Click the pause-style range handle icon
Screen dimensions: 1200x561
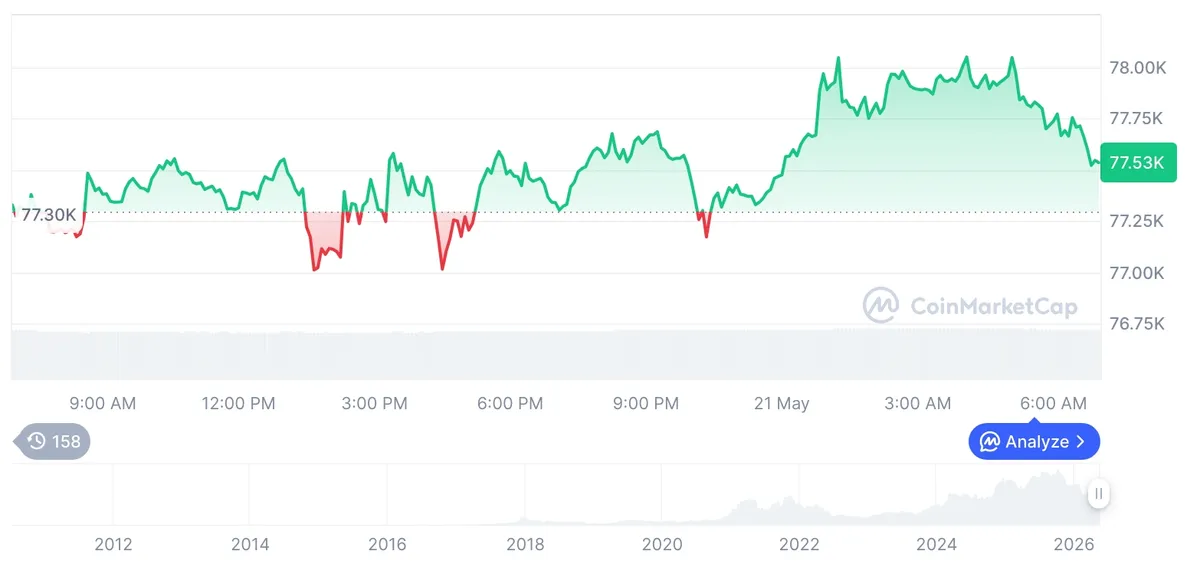point(1098,493)
